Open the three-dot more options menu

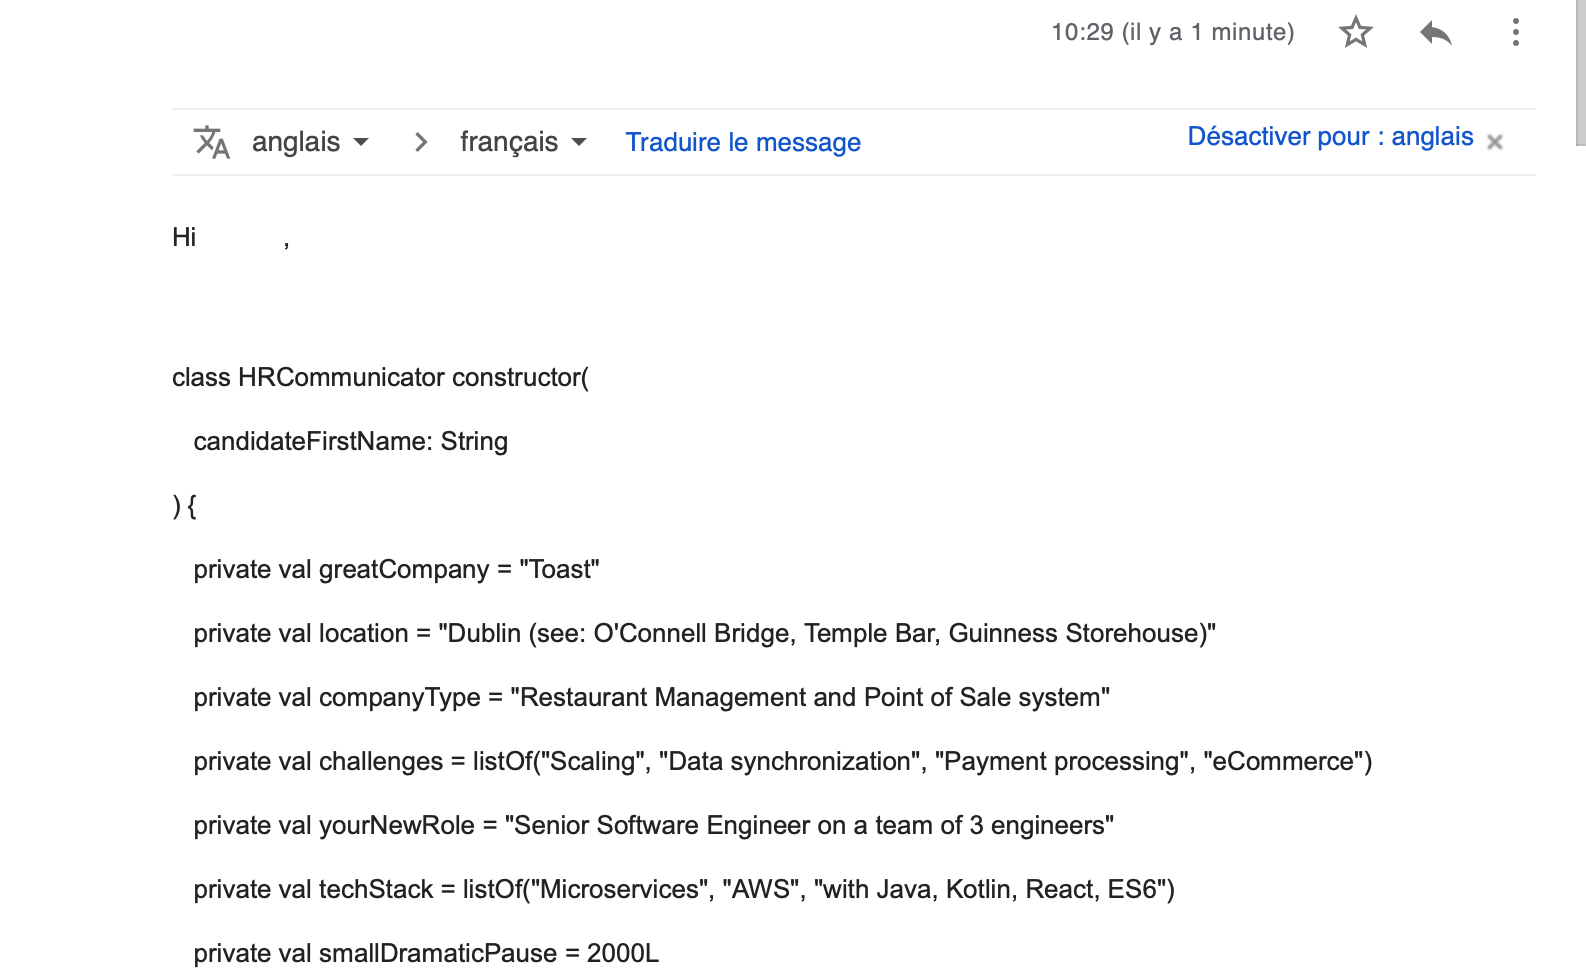(1516, 32)
